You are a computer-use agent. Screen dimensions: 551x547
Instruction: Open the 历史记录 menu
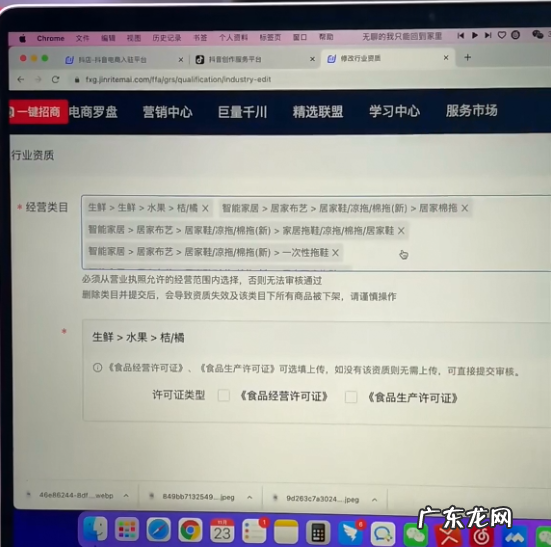(x=167, y=38)
